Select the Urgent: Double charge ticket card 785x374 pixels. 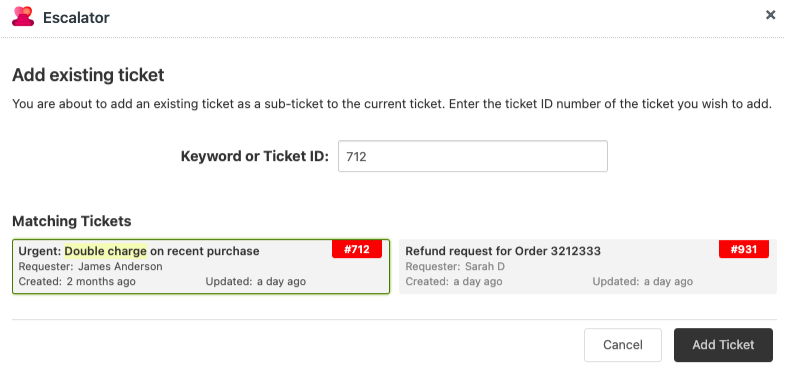pos(201,266)
